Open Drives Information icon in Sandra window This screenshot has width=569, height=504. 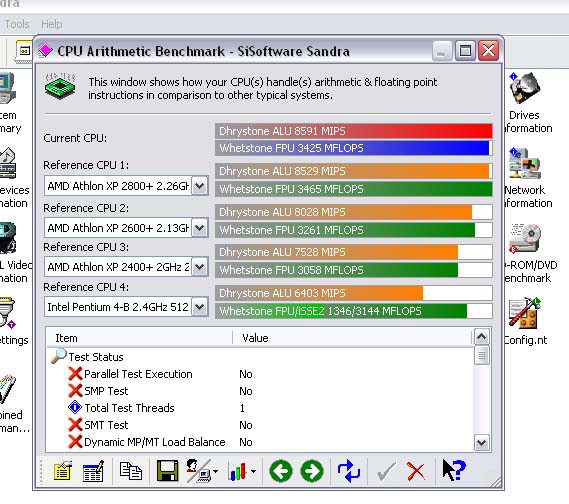tap(525, 89)
